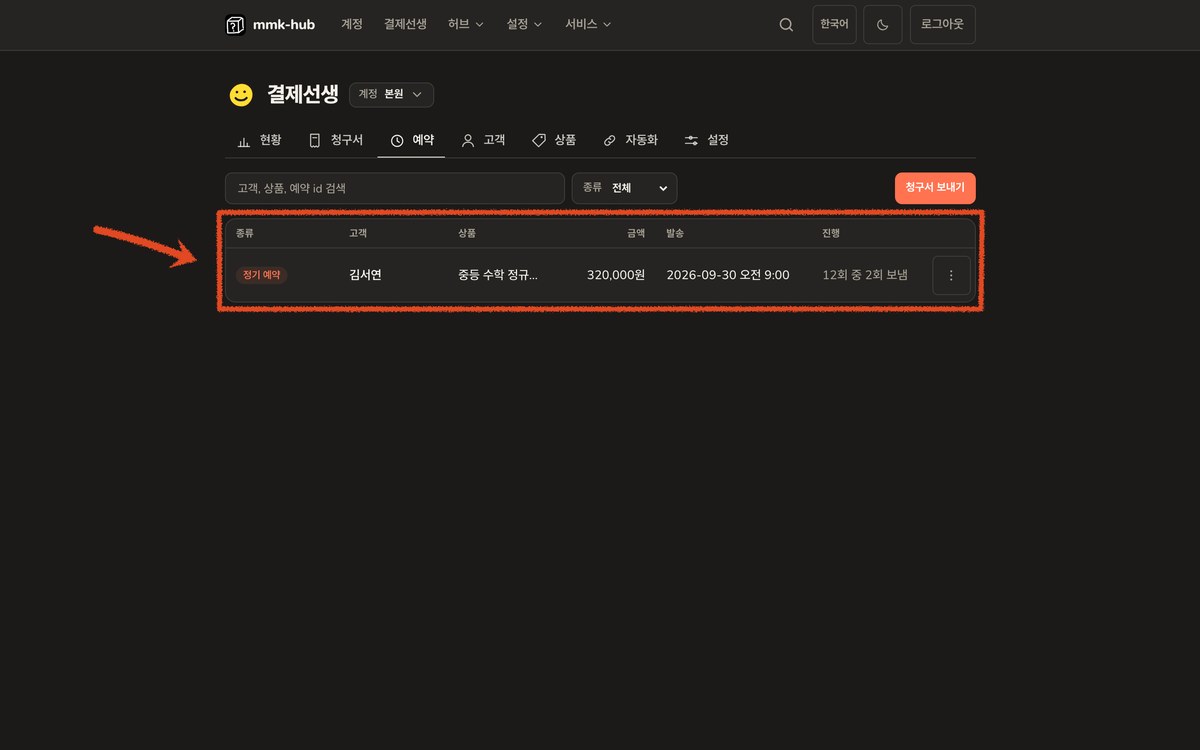Click the 320,000원 amount cell
This screenshot has height=750, width=1200.
(616, 275)
